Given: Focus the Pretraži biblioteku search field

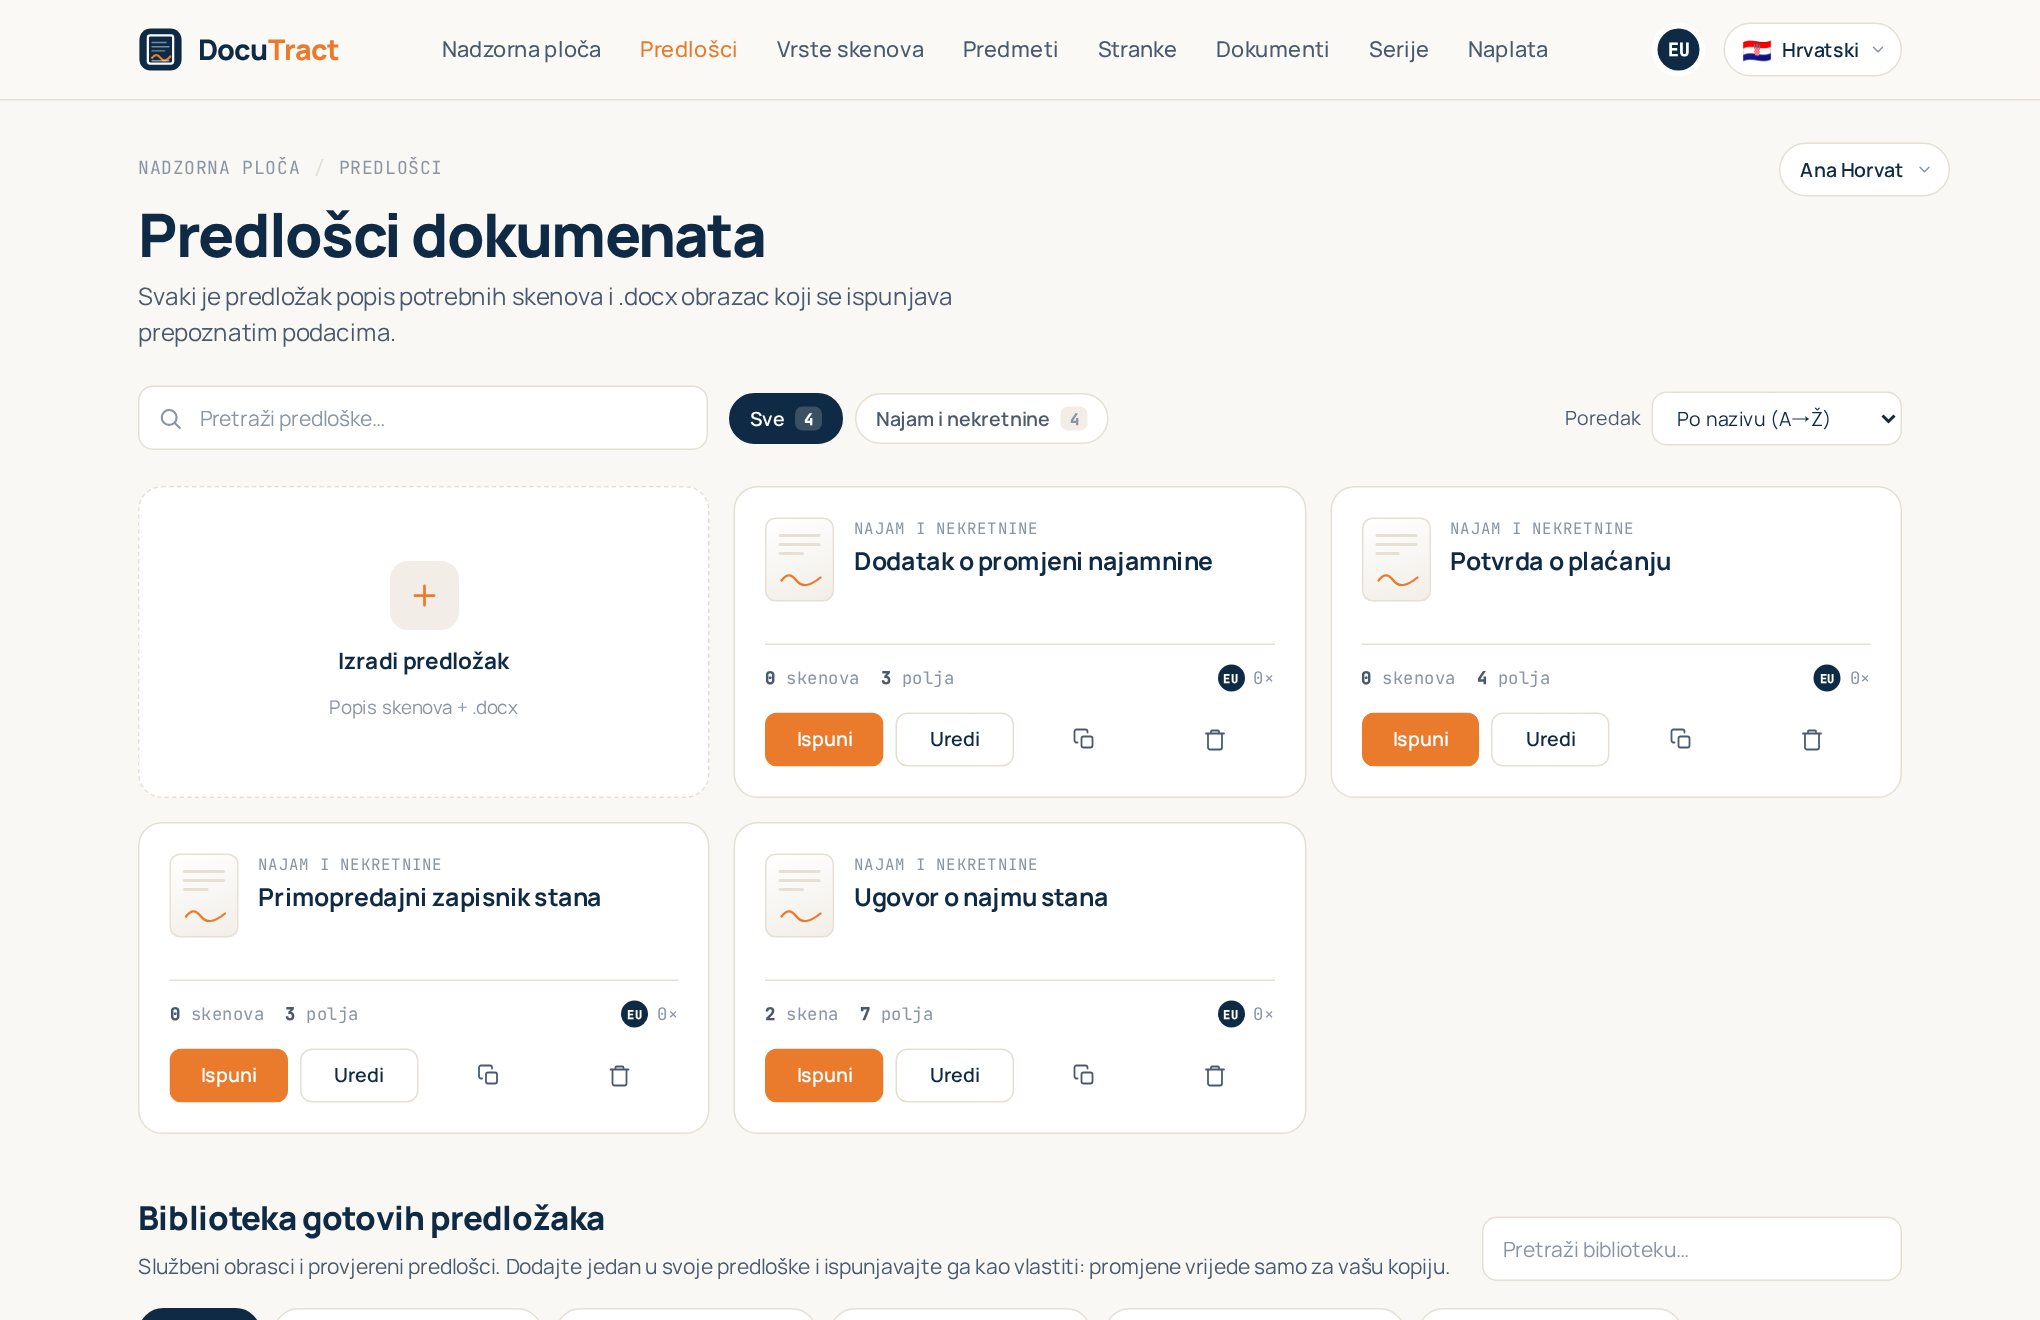Looking at the screenshot, I should [1691, 1249].
